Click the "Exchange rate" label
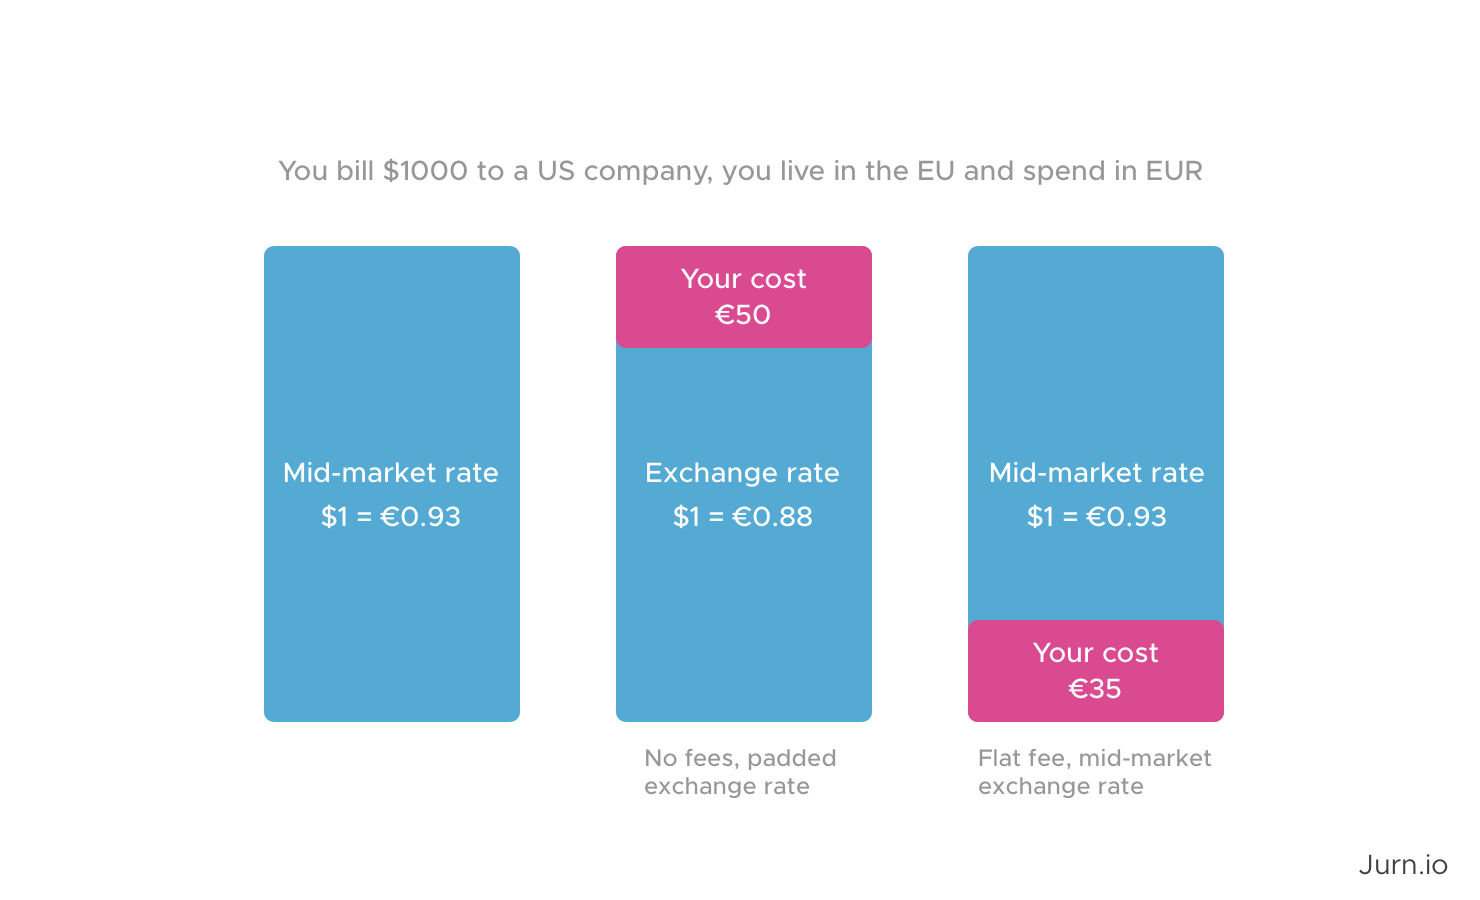1480x900 pixels. pos(742,473)
